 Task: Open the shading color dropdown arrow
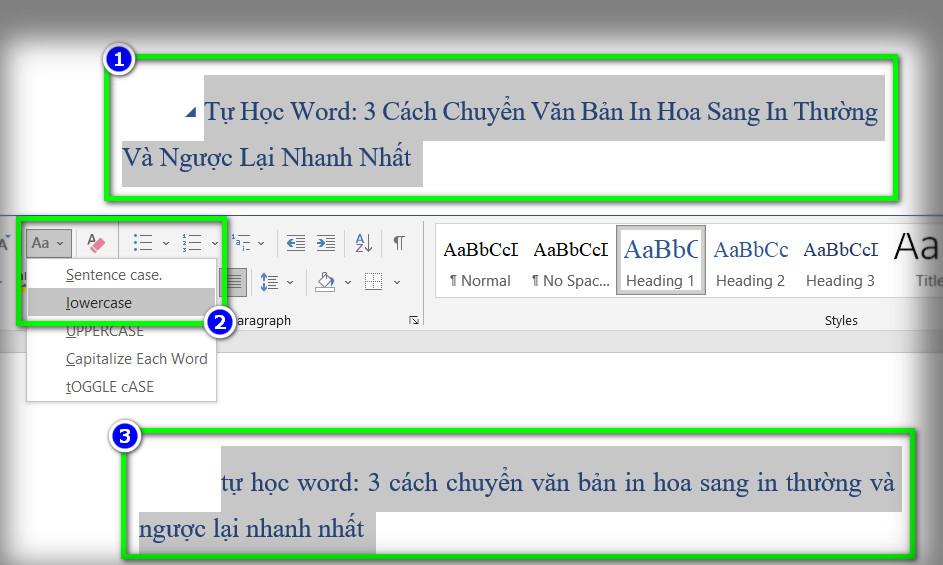click(x=348, y=282)
